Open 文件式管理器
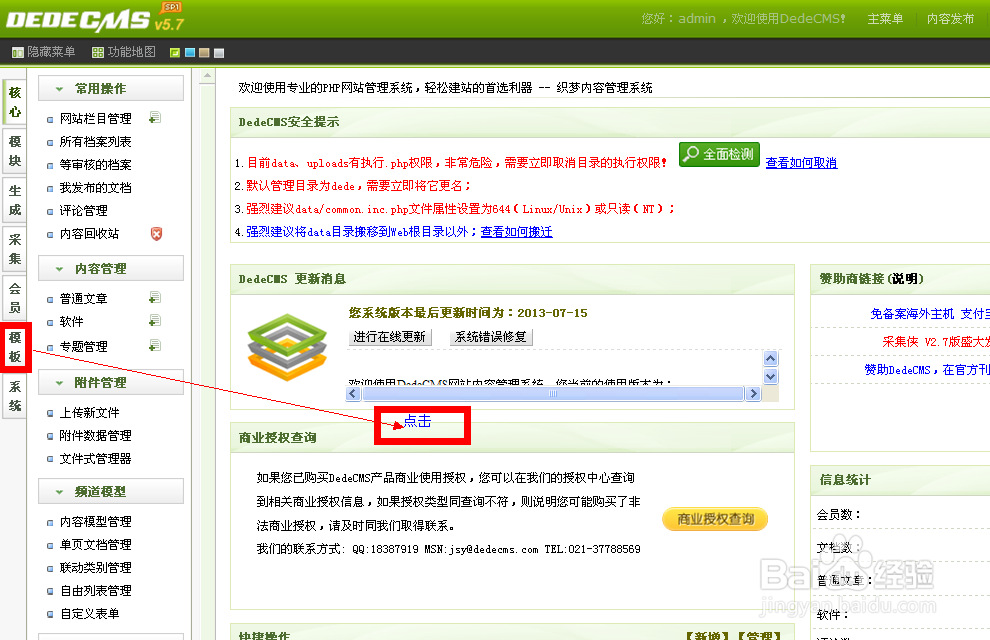The height and width of the screenshot is (640, 990). point(95,459)
